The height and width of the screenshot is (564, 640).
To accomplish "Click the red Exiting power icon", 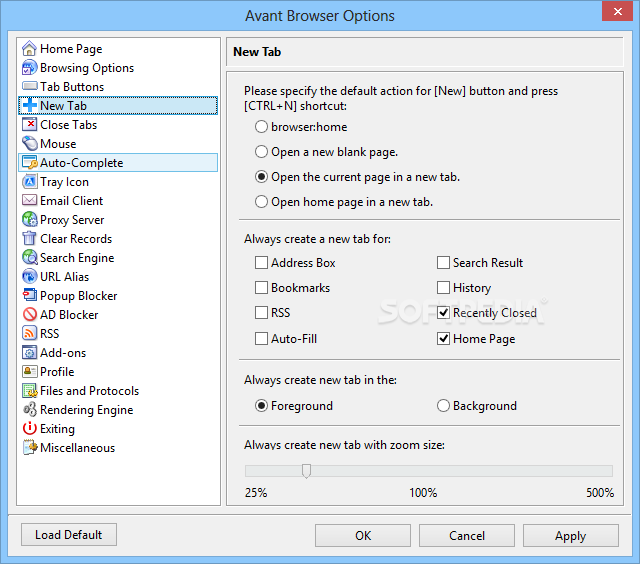I will tap(29, 428).
